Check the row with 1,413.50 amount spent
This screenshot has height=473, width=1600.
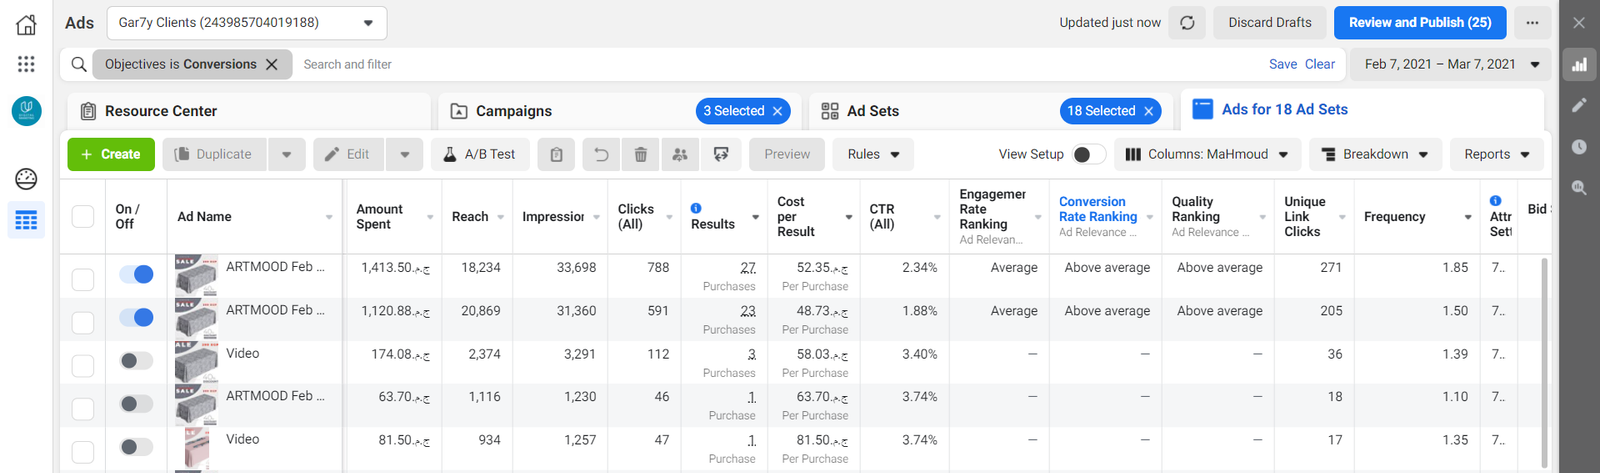point(83,279)
